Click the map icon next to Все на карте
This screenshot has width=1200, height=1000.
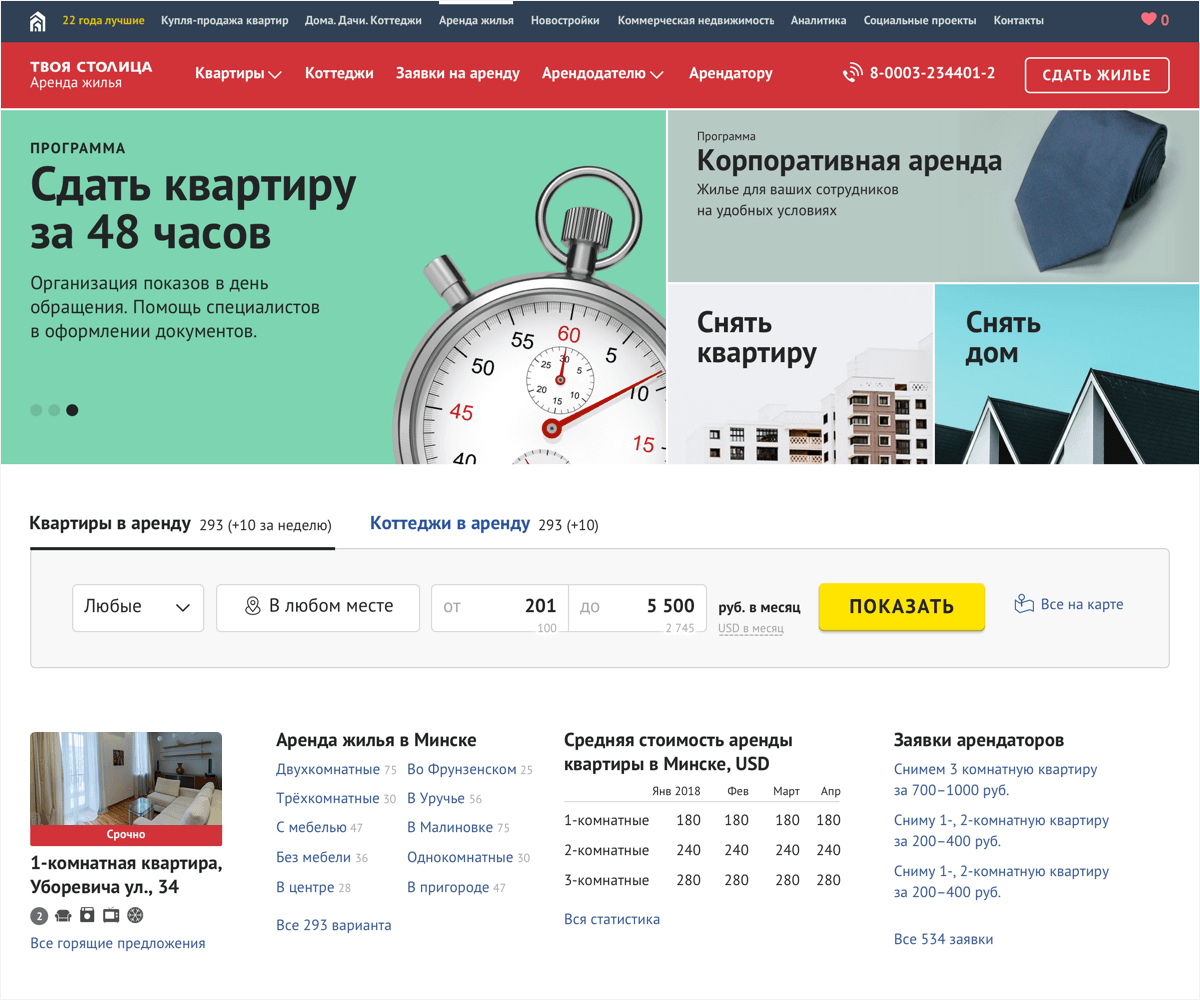click(1023, 604)
